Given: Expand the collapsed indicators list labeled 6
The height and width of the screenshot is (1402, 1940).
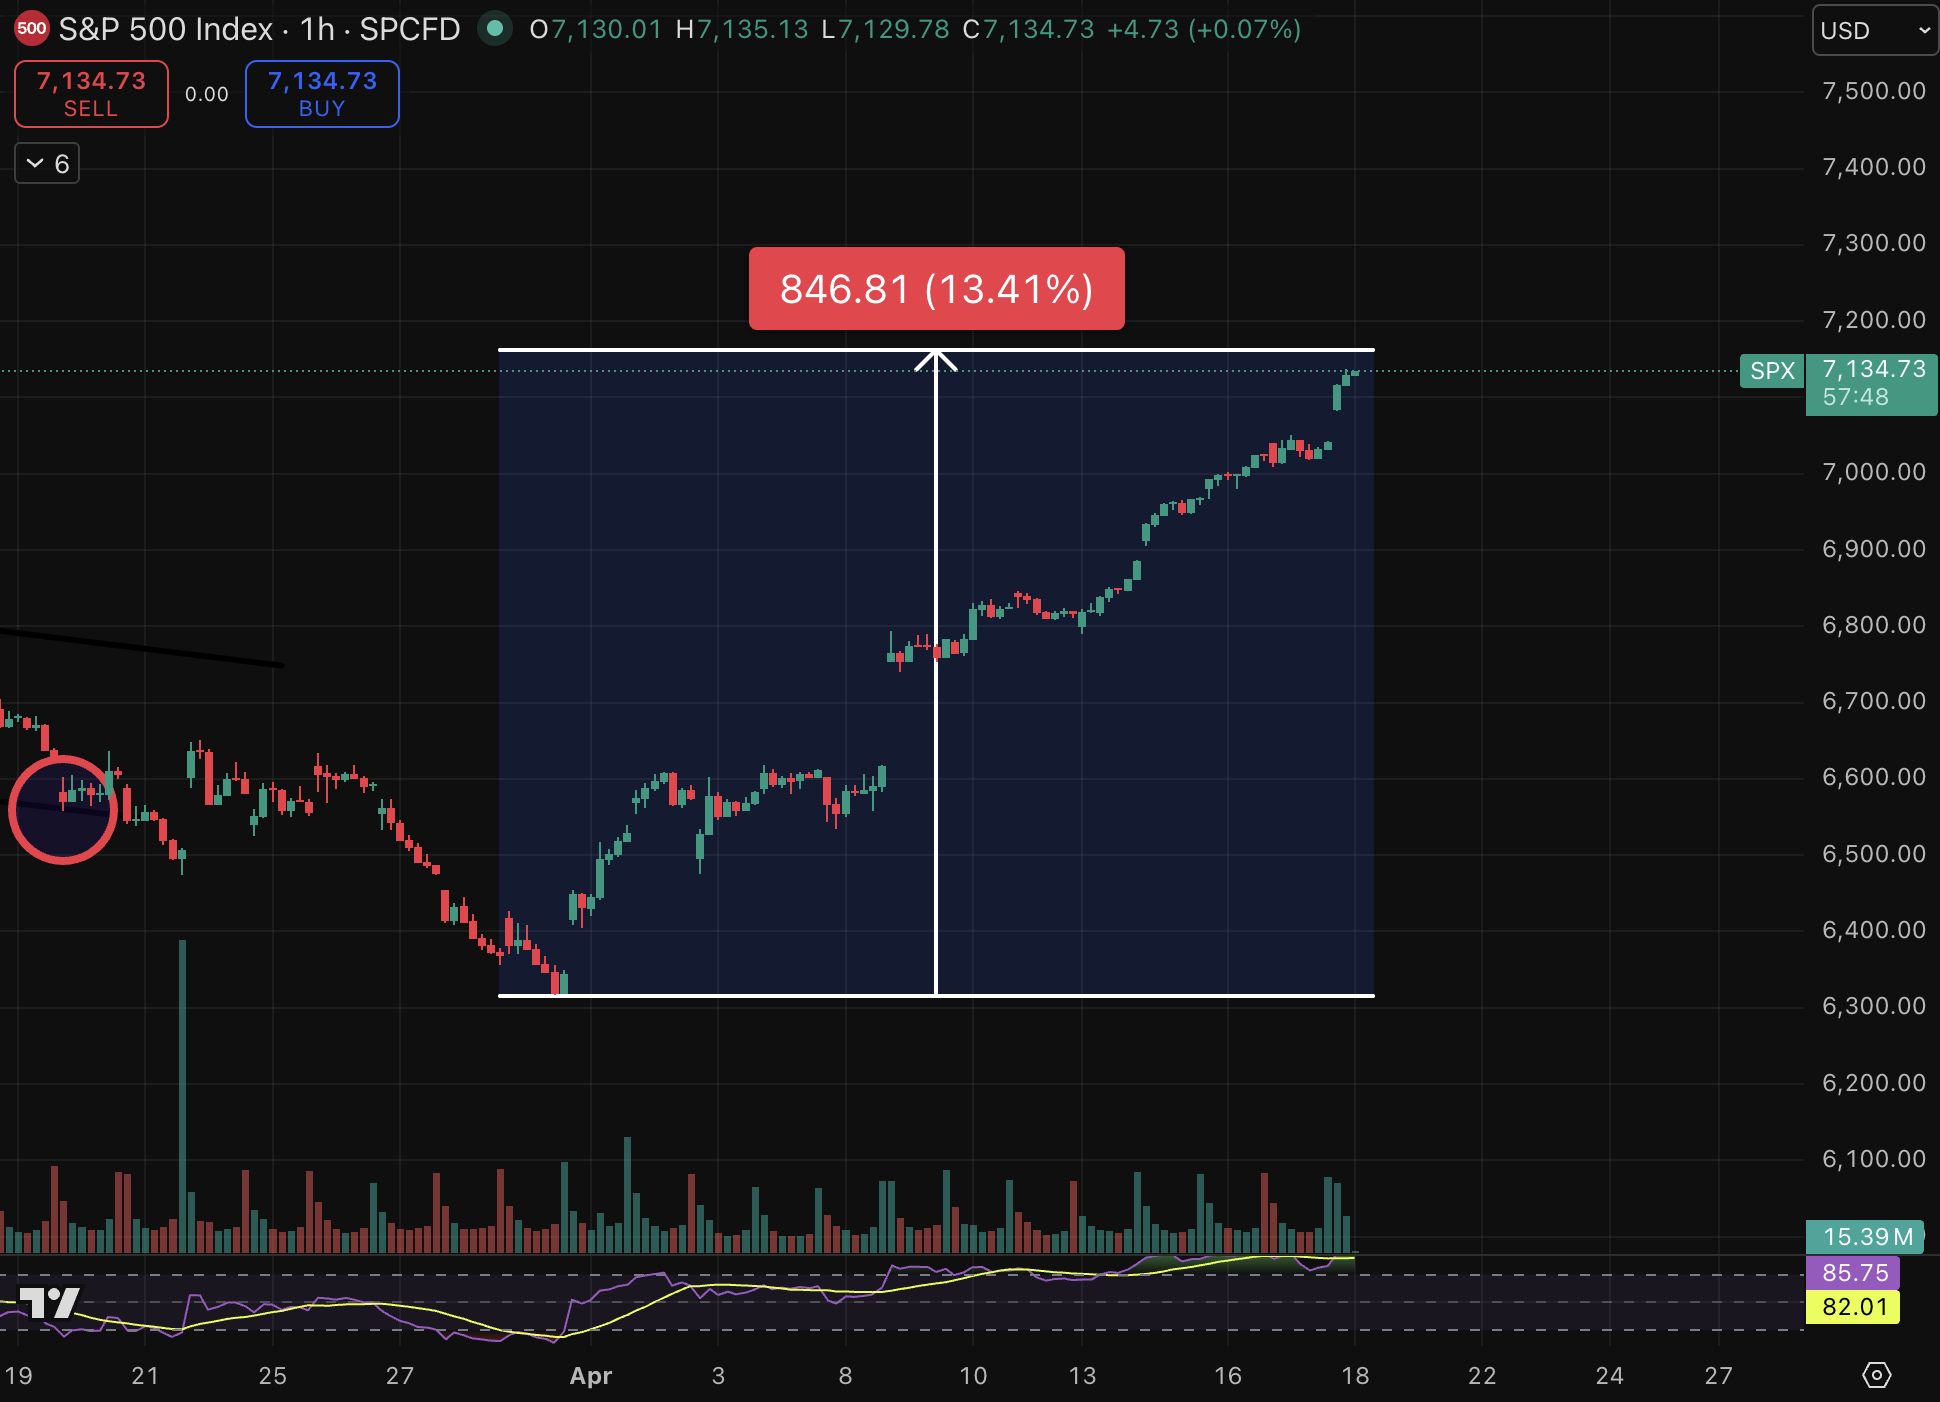Looking at the screenshot, I should 47,164.
